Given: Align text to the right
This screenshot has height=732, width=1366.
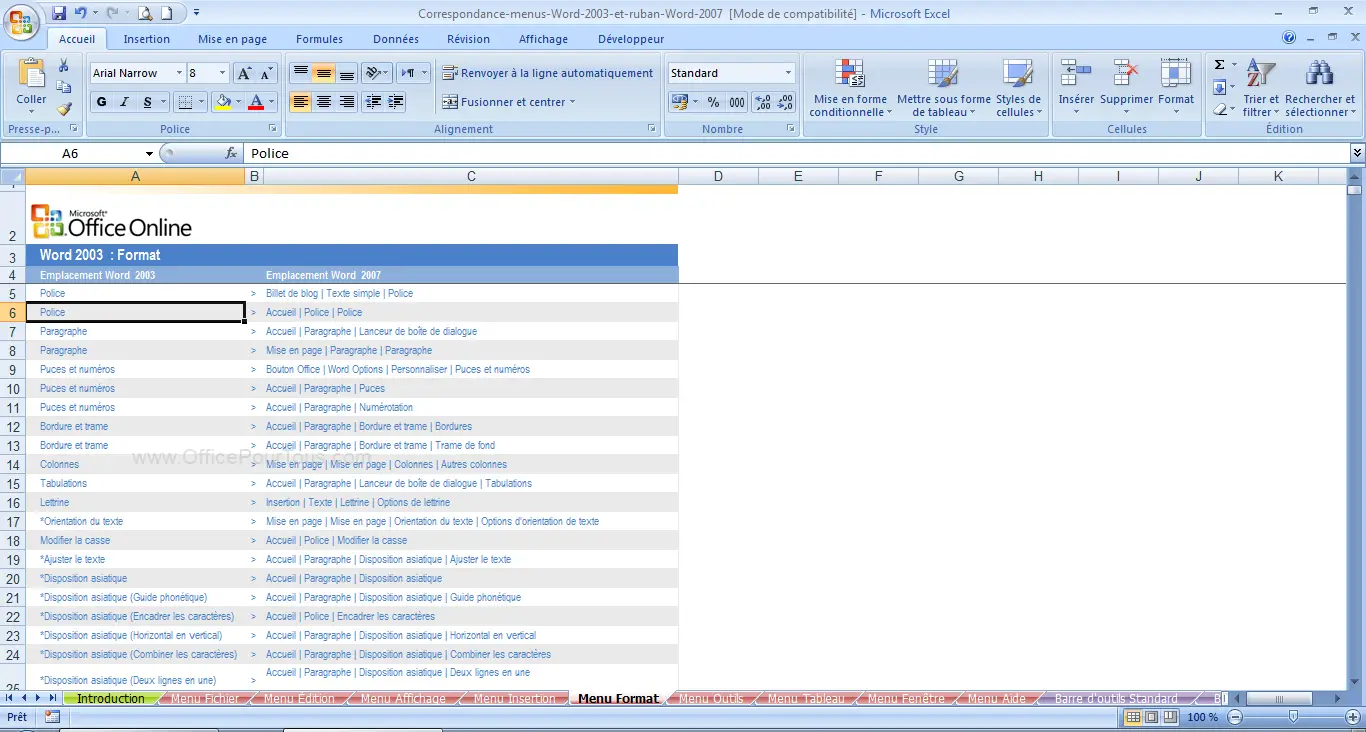Looking at the screenshot, I should (347, 102).
